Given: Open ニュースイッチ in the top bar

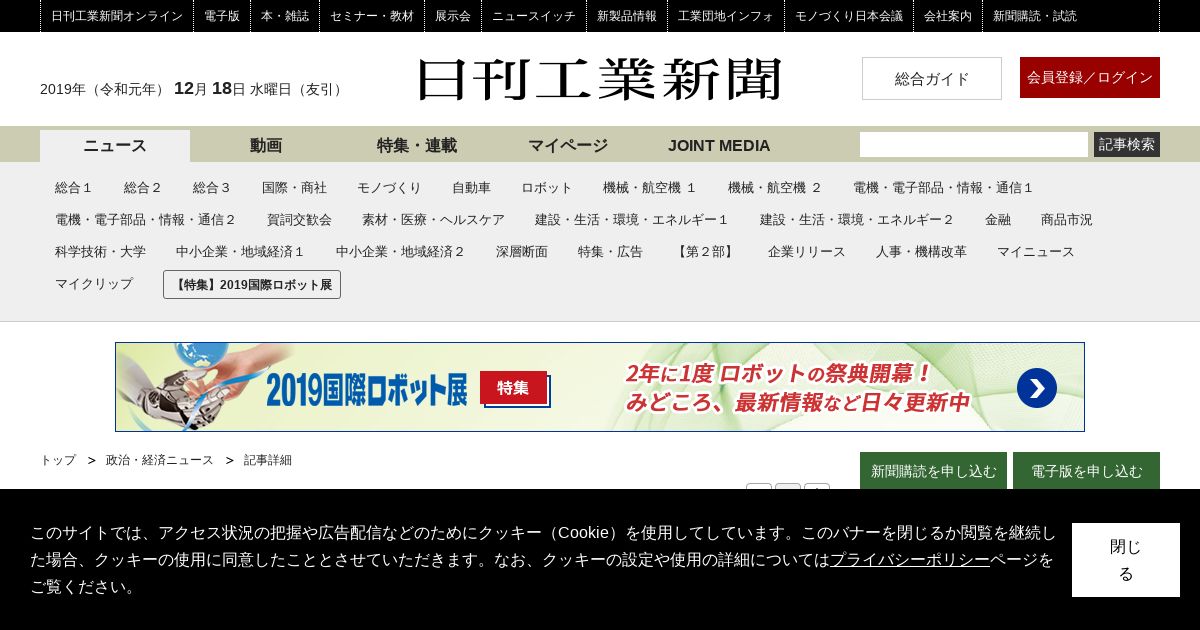Looking at the screenshot, I should pos(534,16).
